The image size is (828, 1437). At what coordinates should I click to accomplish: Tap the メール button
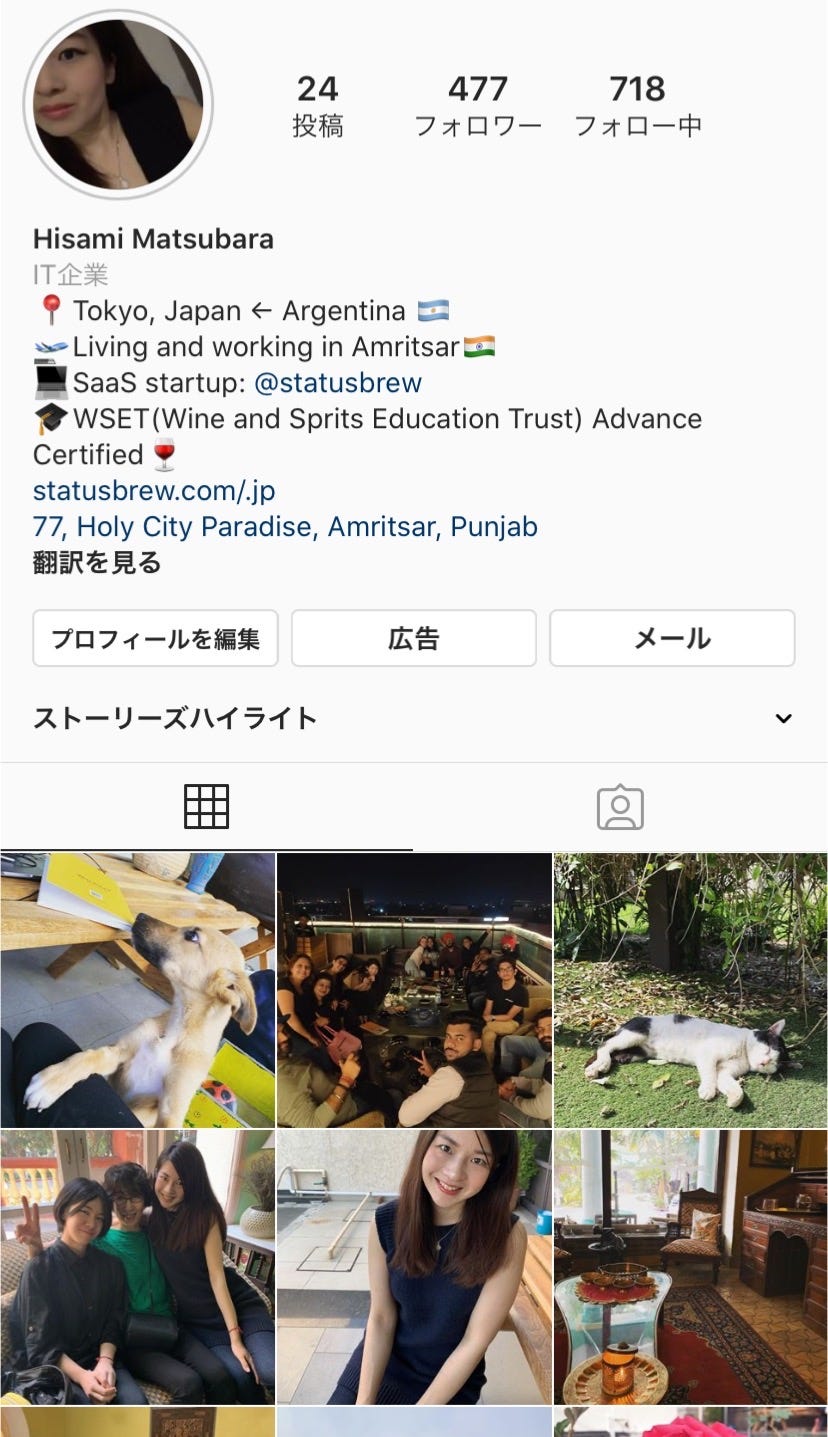click(672, 638)
